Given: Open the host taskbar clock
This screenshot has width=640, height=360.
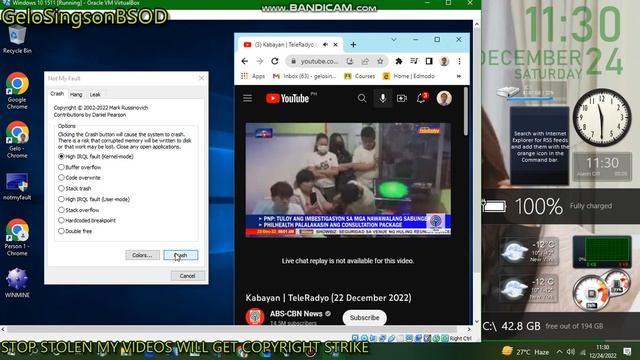Looking at the screenshot, I should [602, 351].
